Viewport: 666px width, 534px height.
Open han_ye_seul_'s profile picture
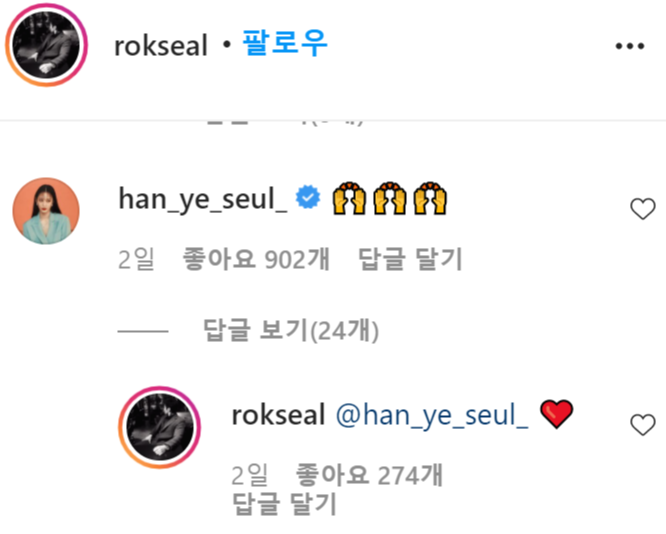tap(46, 211)
